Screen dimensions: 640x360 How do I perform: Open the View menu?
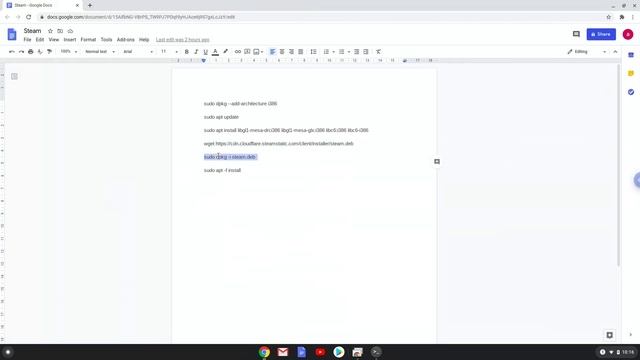pos(54,40)
